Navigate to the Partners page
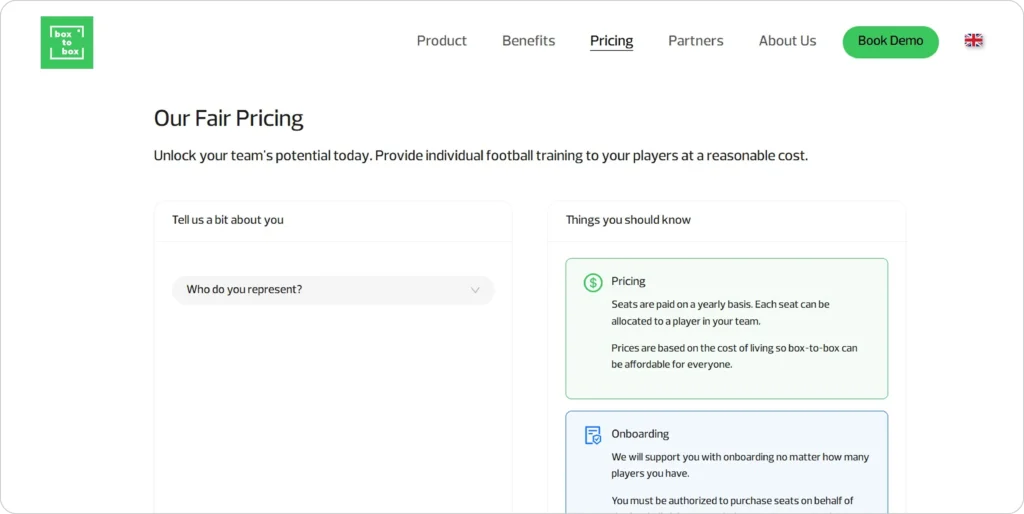 tap(695, 41)
